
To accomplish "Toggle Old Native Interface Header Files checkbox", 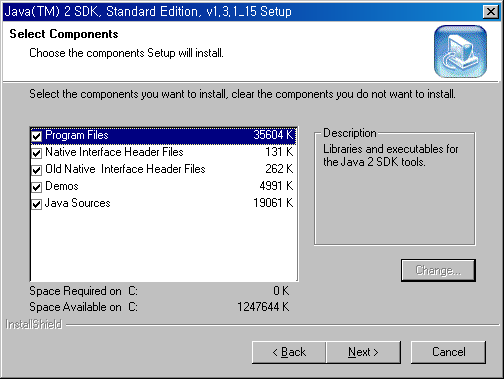I will [x=36, y=170].
